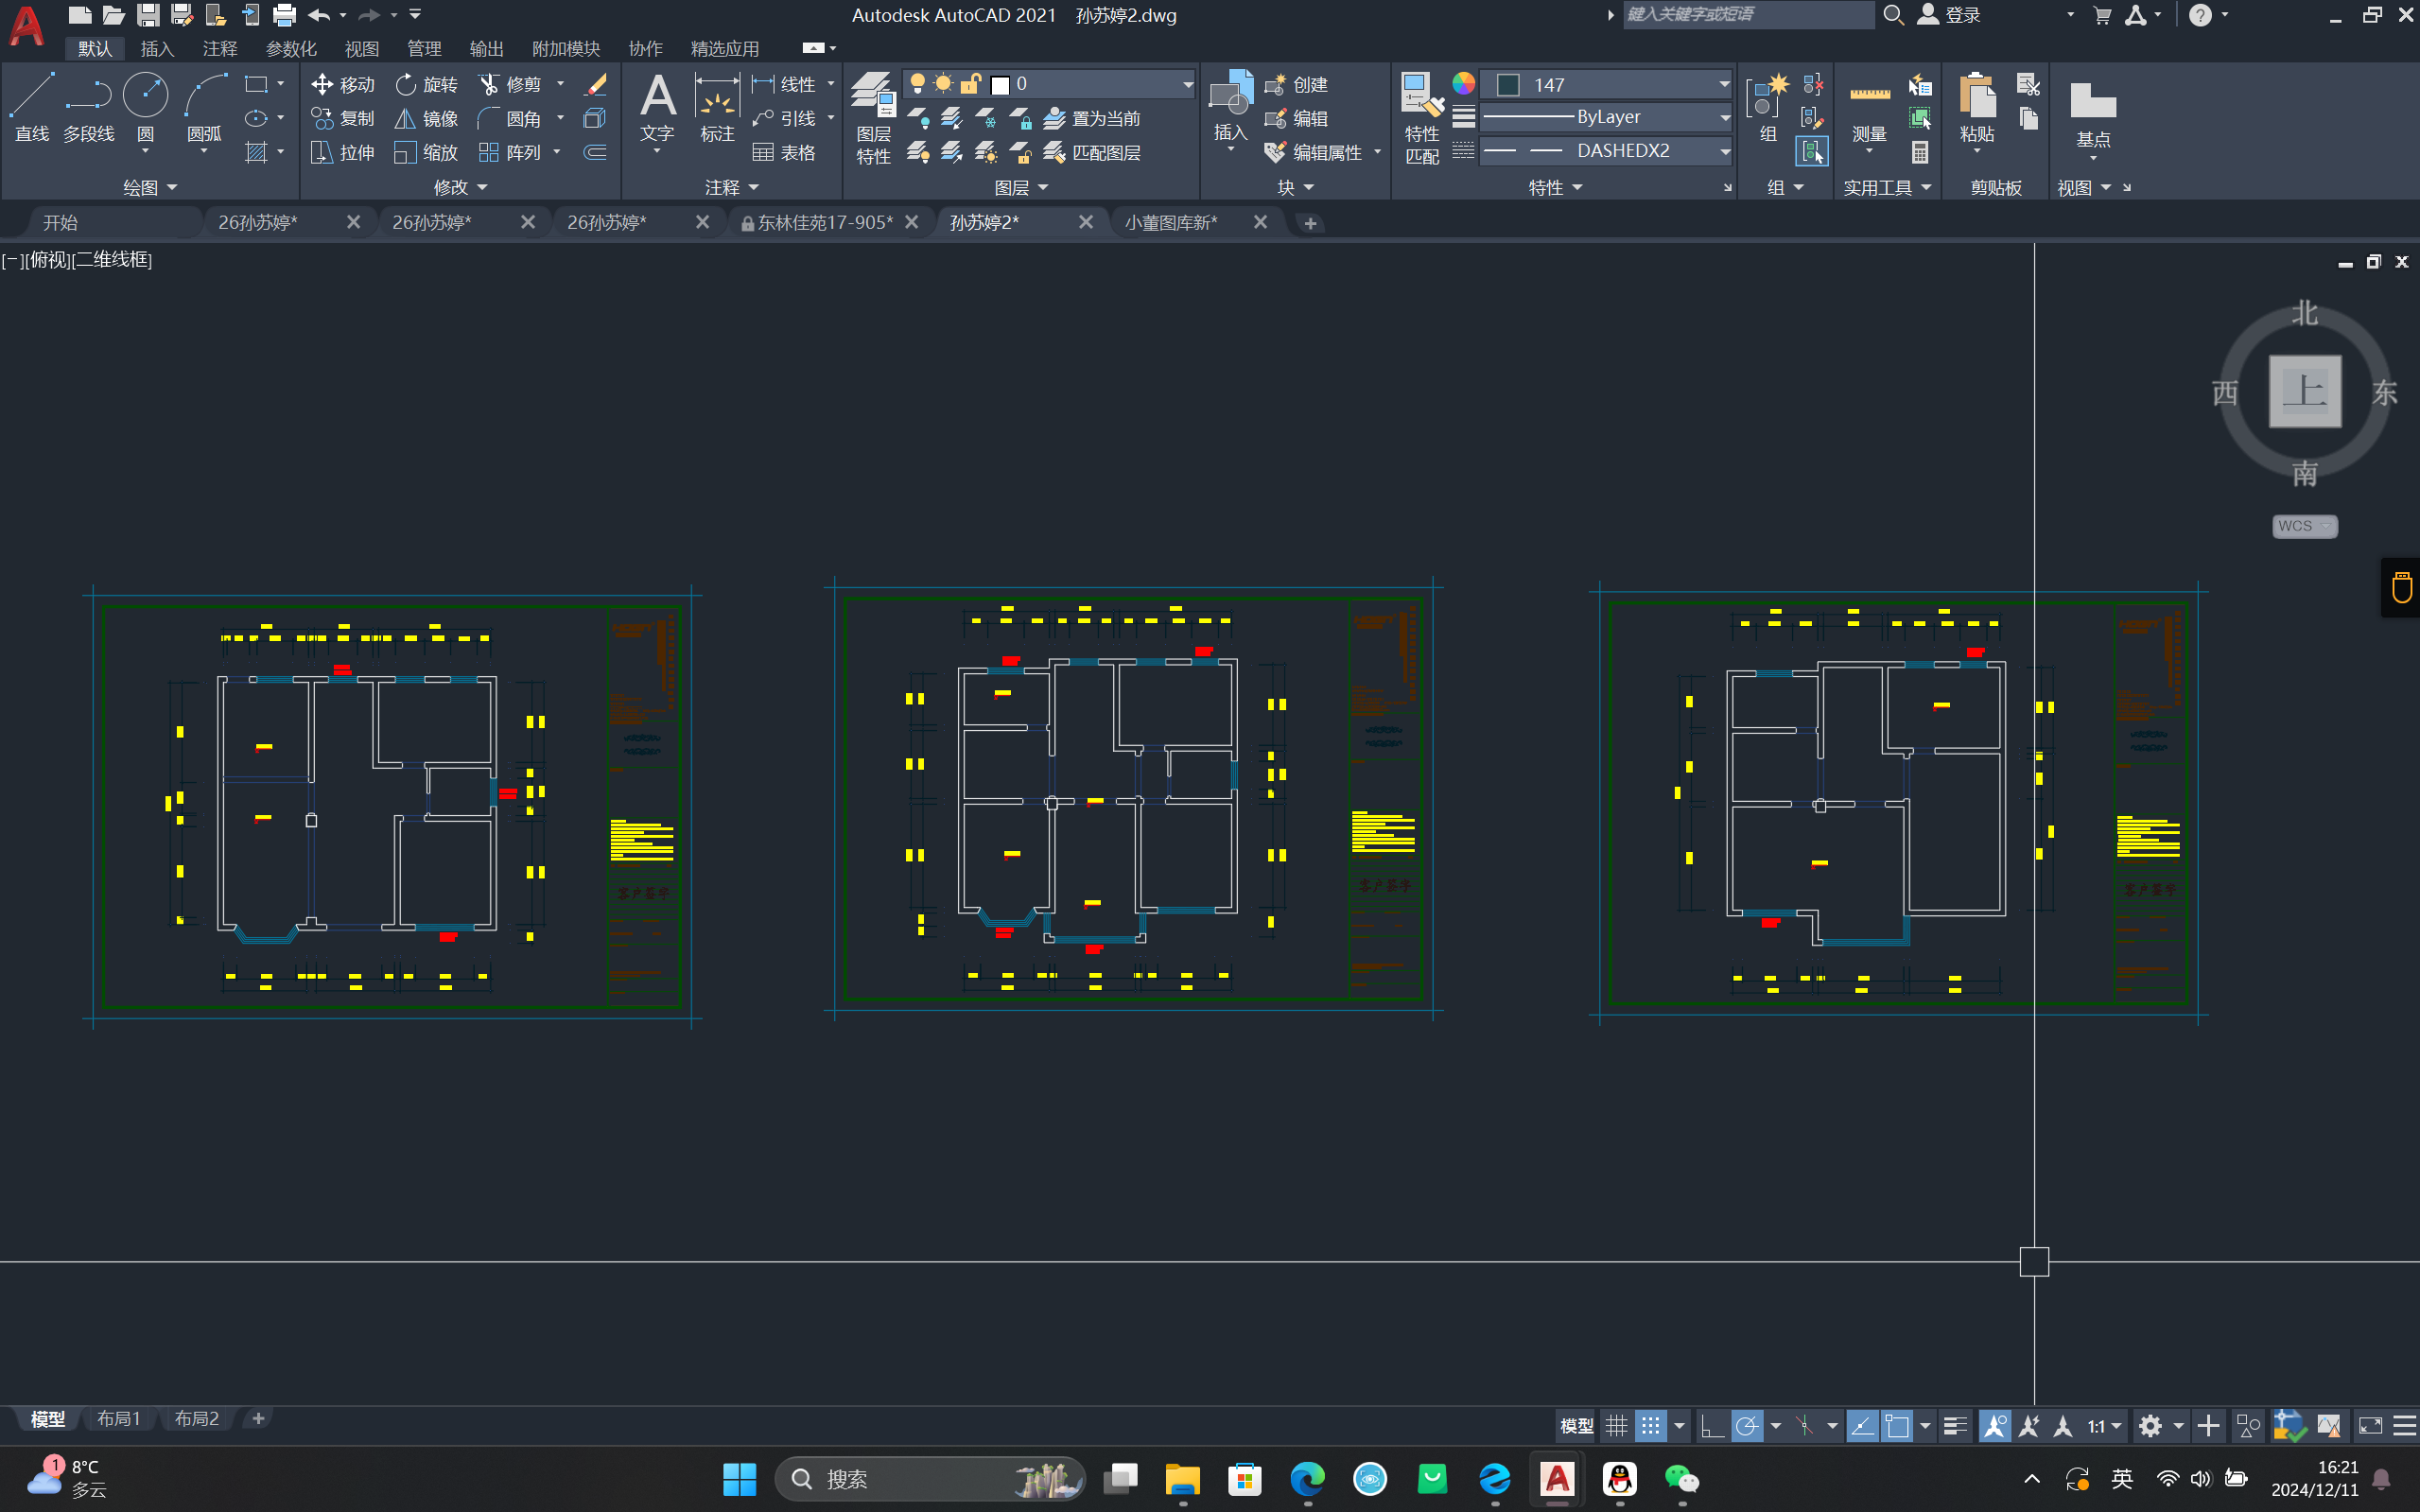This screenshot has width=2420, height=1512.
Task: Toggle the grid display in status bar
Action: pos(1616,1426)
